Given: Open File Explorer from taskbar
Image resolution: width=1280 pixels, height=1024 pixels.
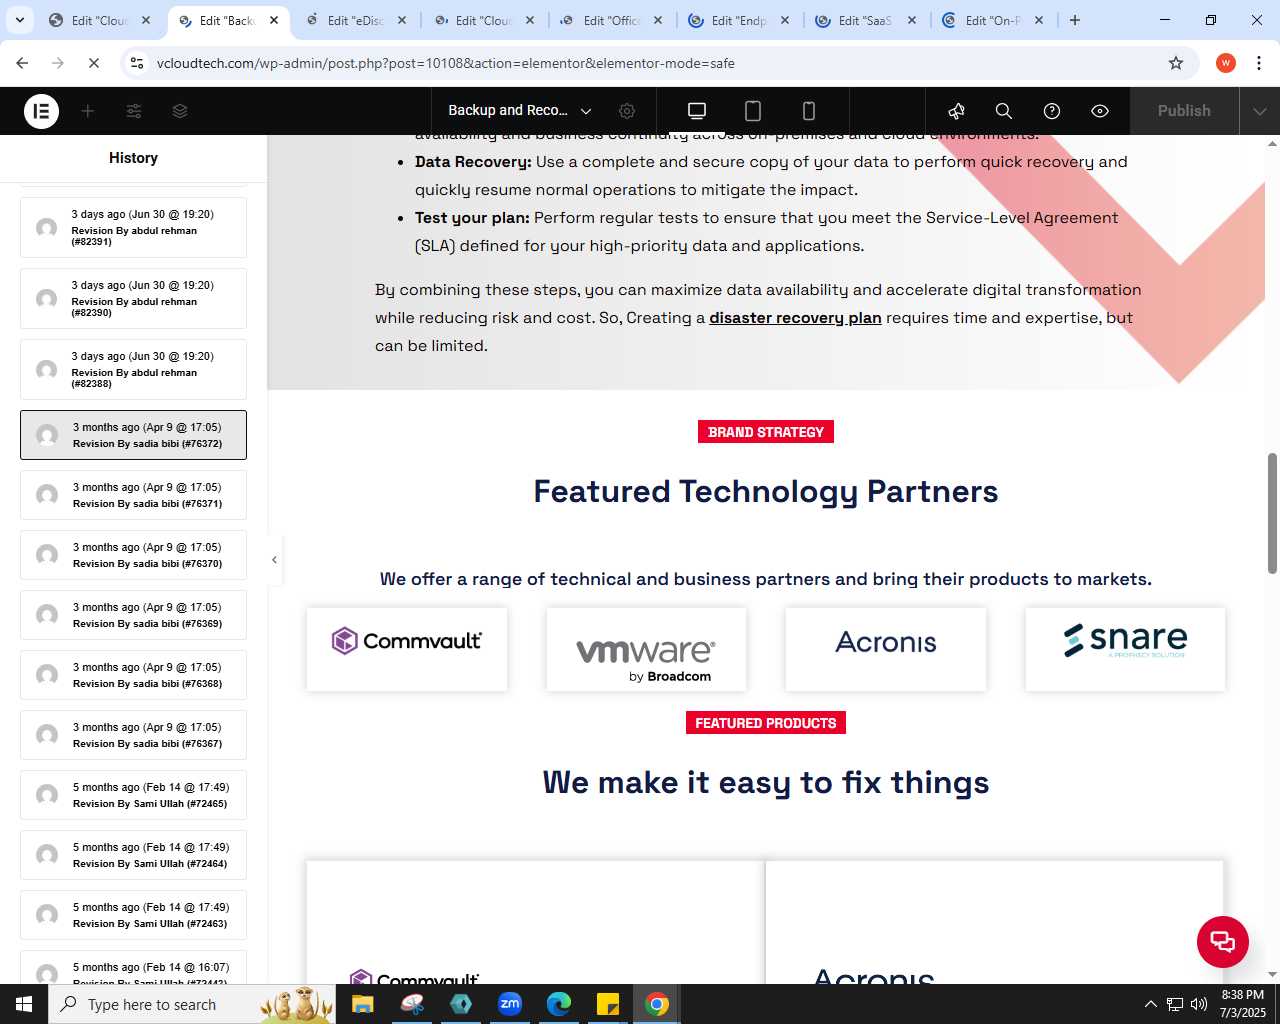Looking at the screenshot, I should point(362,1004).
